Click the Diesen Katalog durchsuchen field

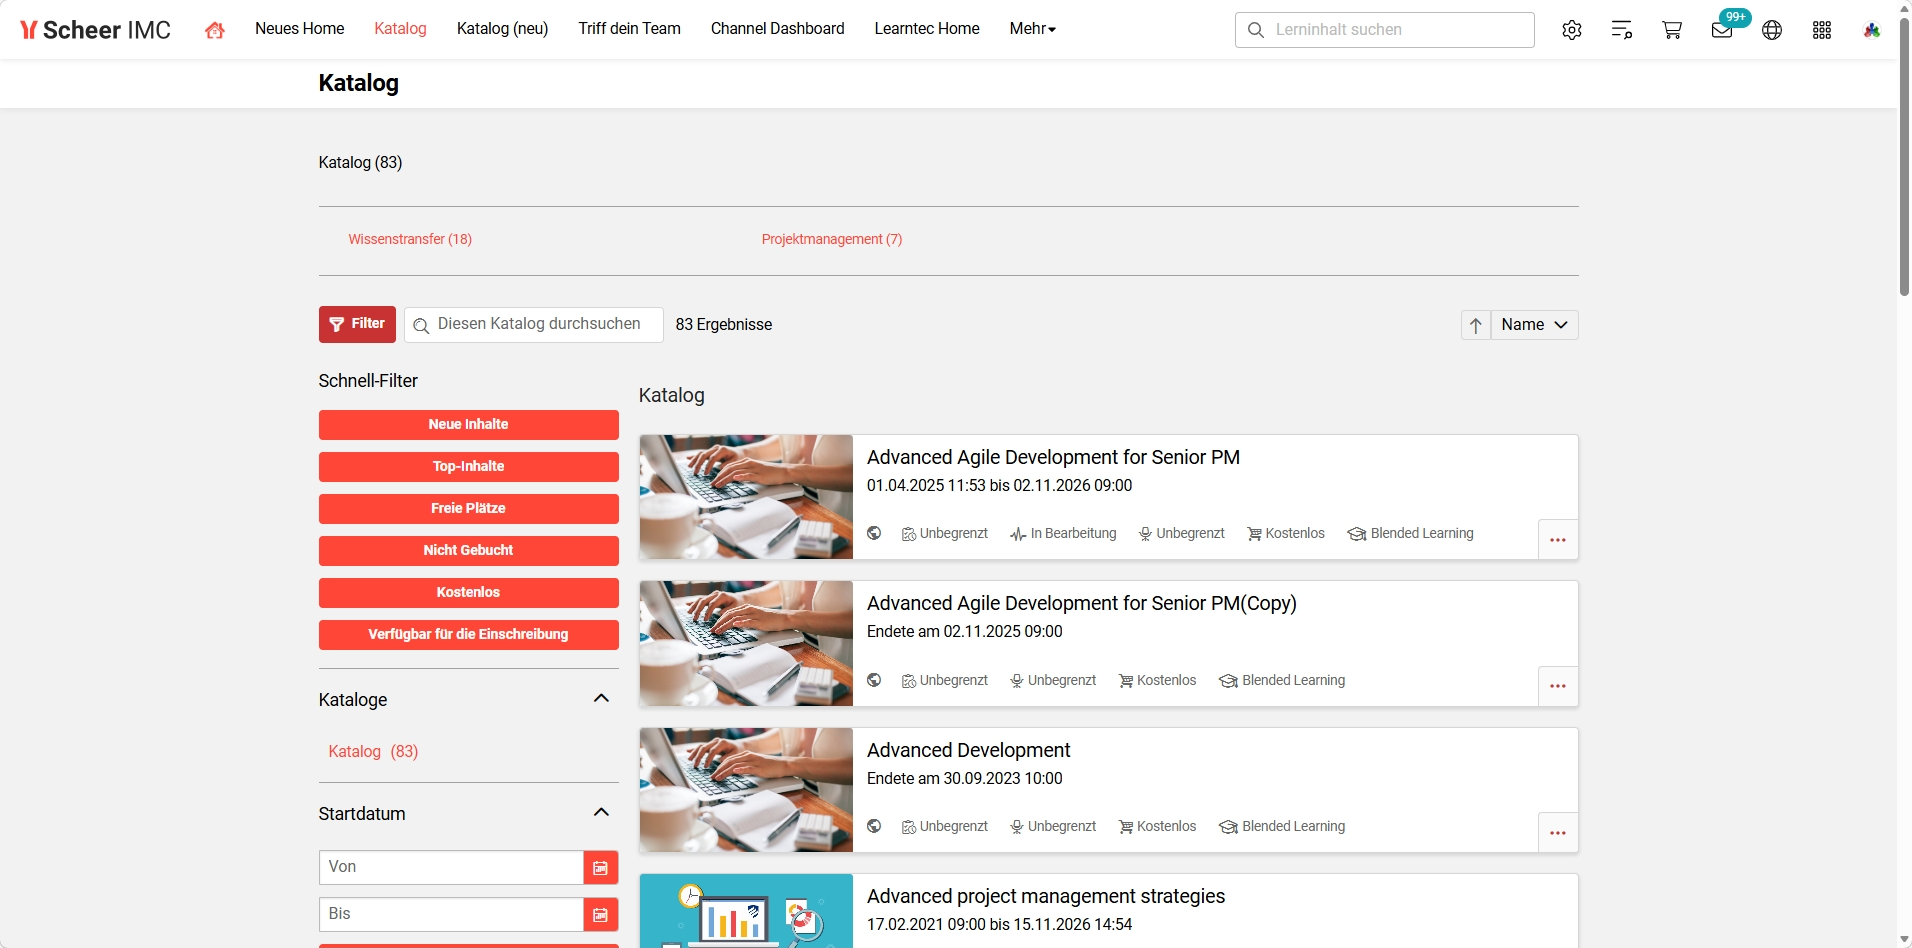(x=534, y=325)
